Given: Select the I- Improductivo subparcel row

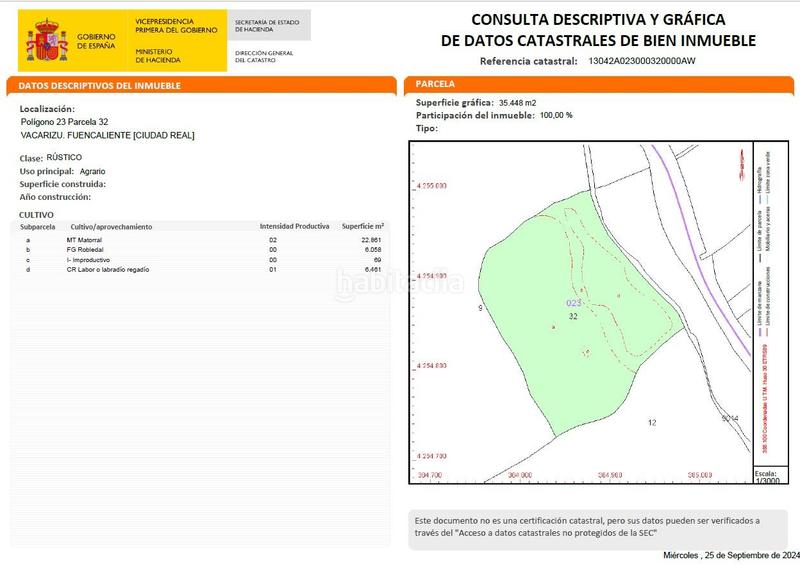Looking at the screenshot, I should tap(200, 260).
